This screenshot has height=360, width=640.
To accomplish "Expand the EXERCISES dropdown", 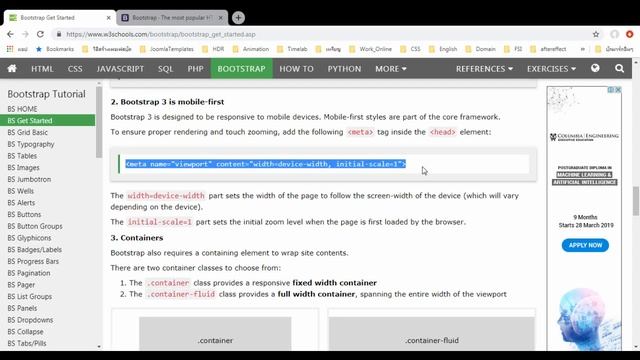I will click(551, 69).
